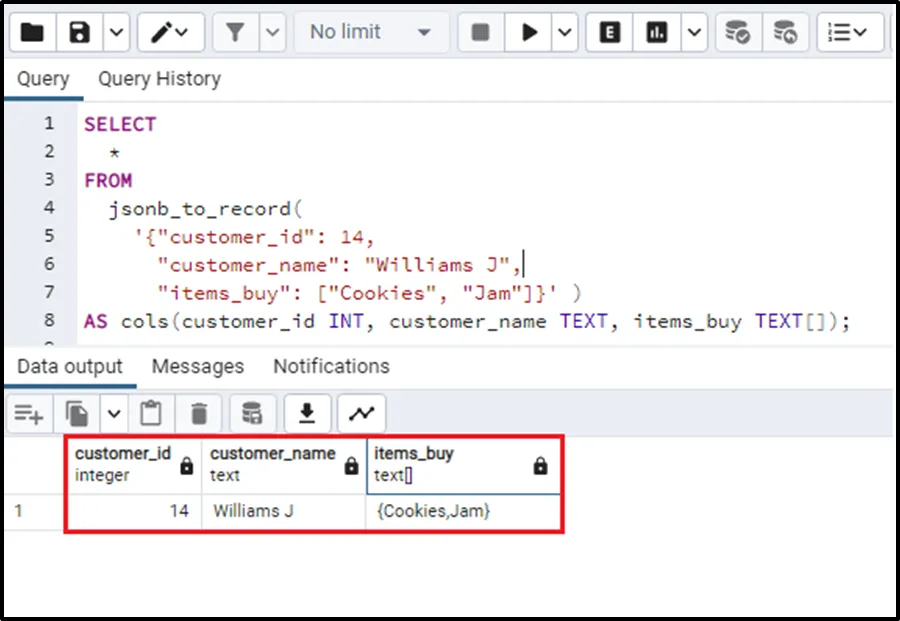Open the filter options dropdown arrow
The width and height of the screenshot is (900, 621).
coord(272,33)
